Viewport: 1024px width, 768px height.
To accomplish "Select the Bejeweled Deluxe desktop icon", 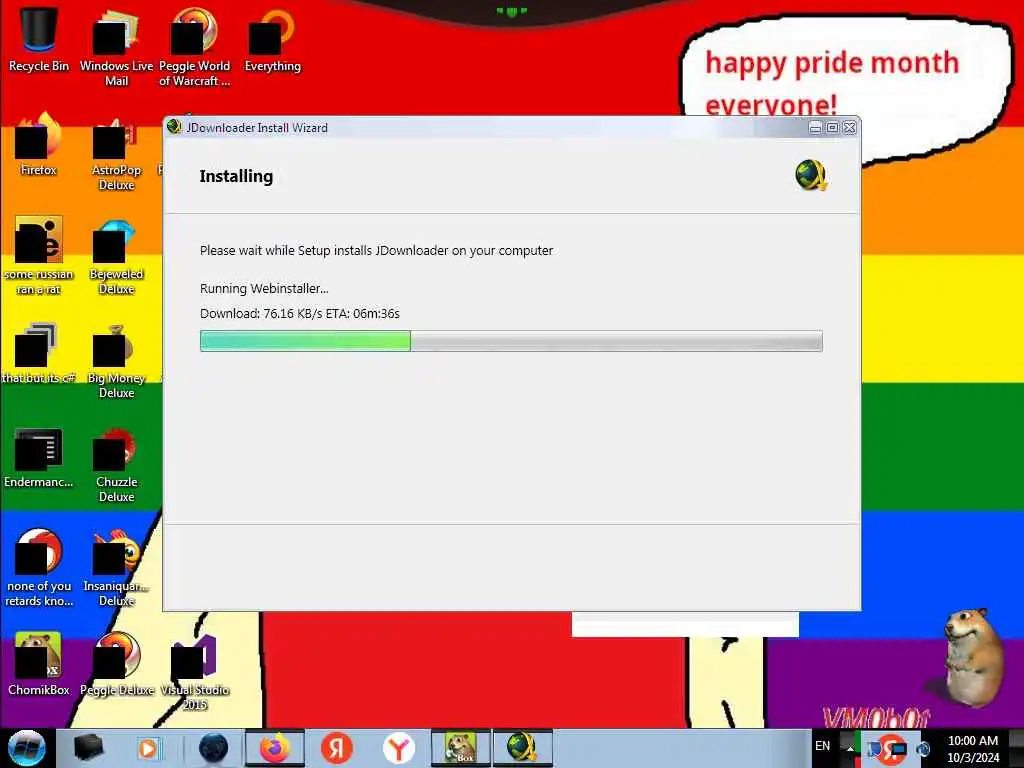I will 116,256.
